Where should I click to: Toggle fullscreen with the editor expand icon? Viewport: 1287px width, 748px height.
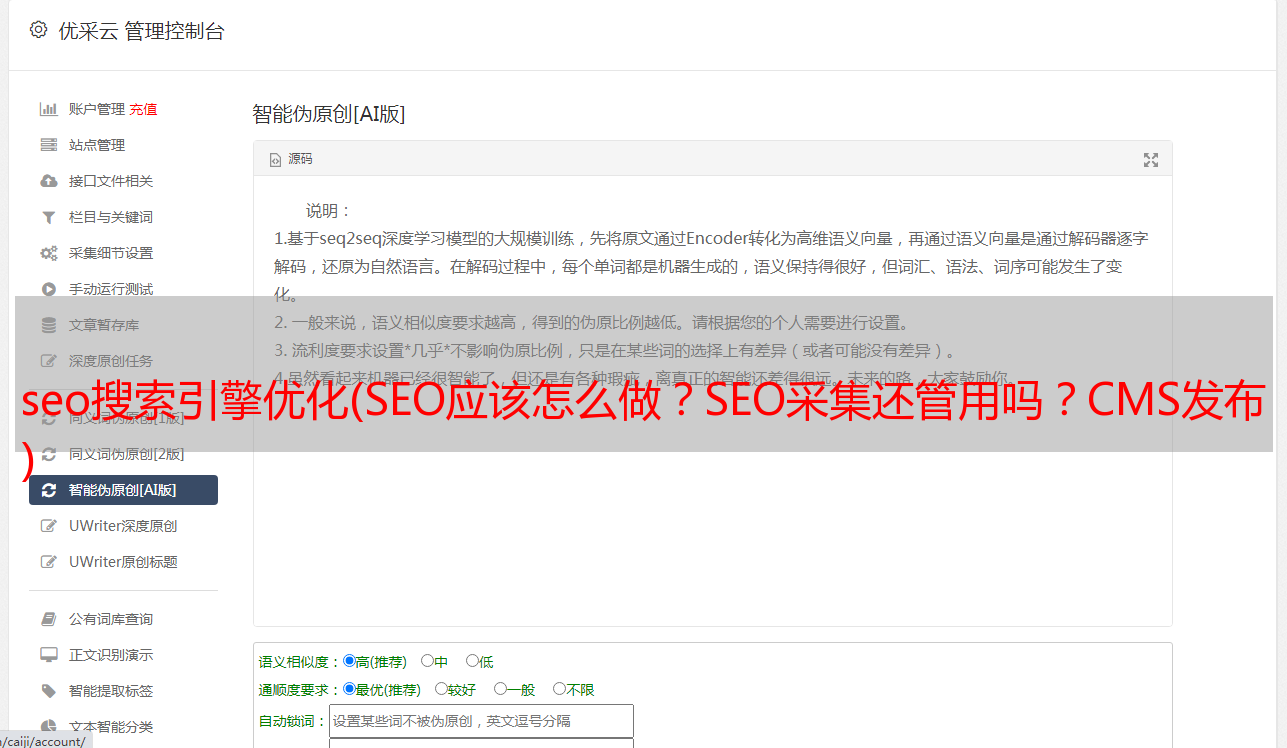point(1151,160)
